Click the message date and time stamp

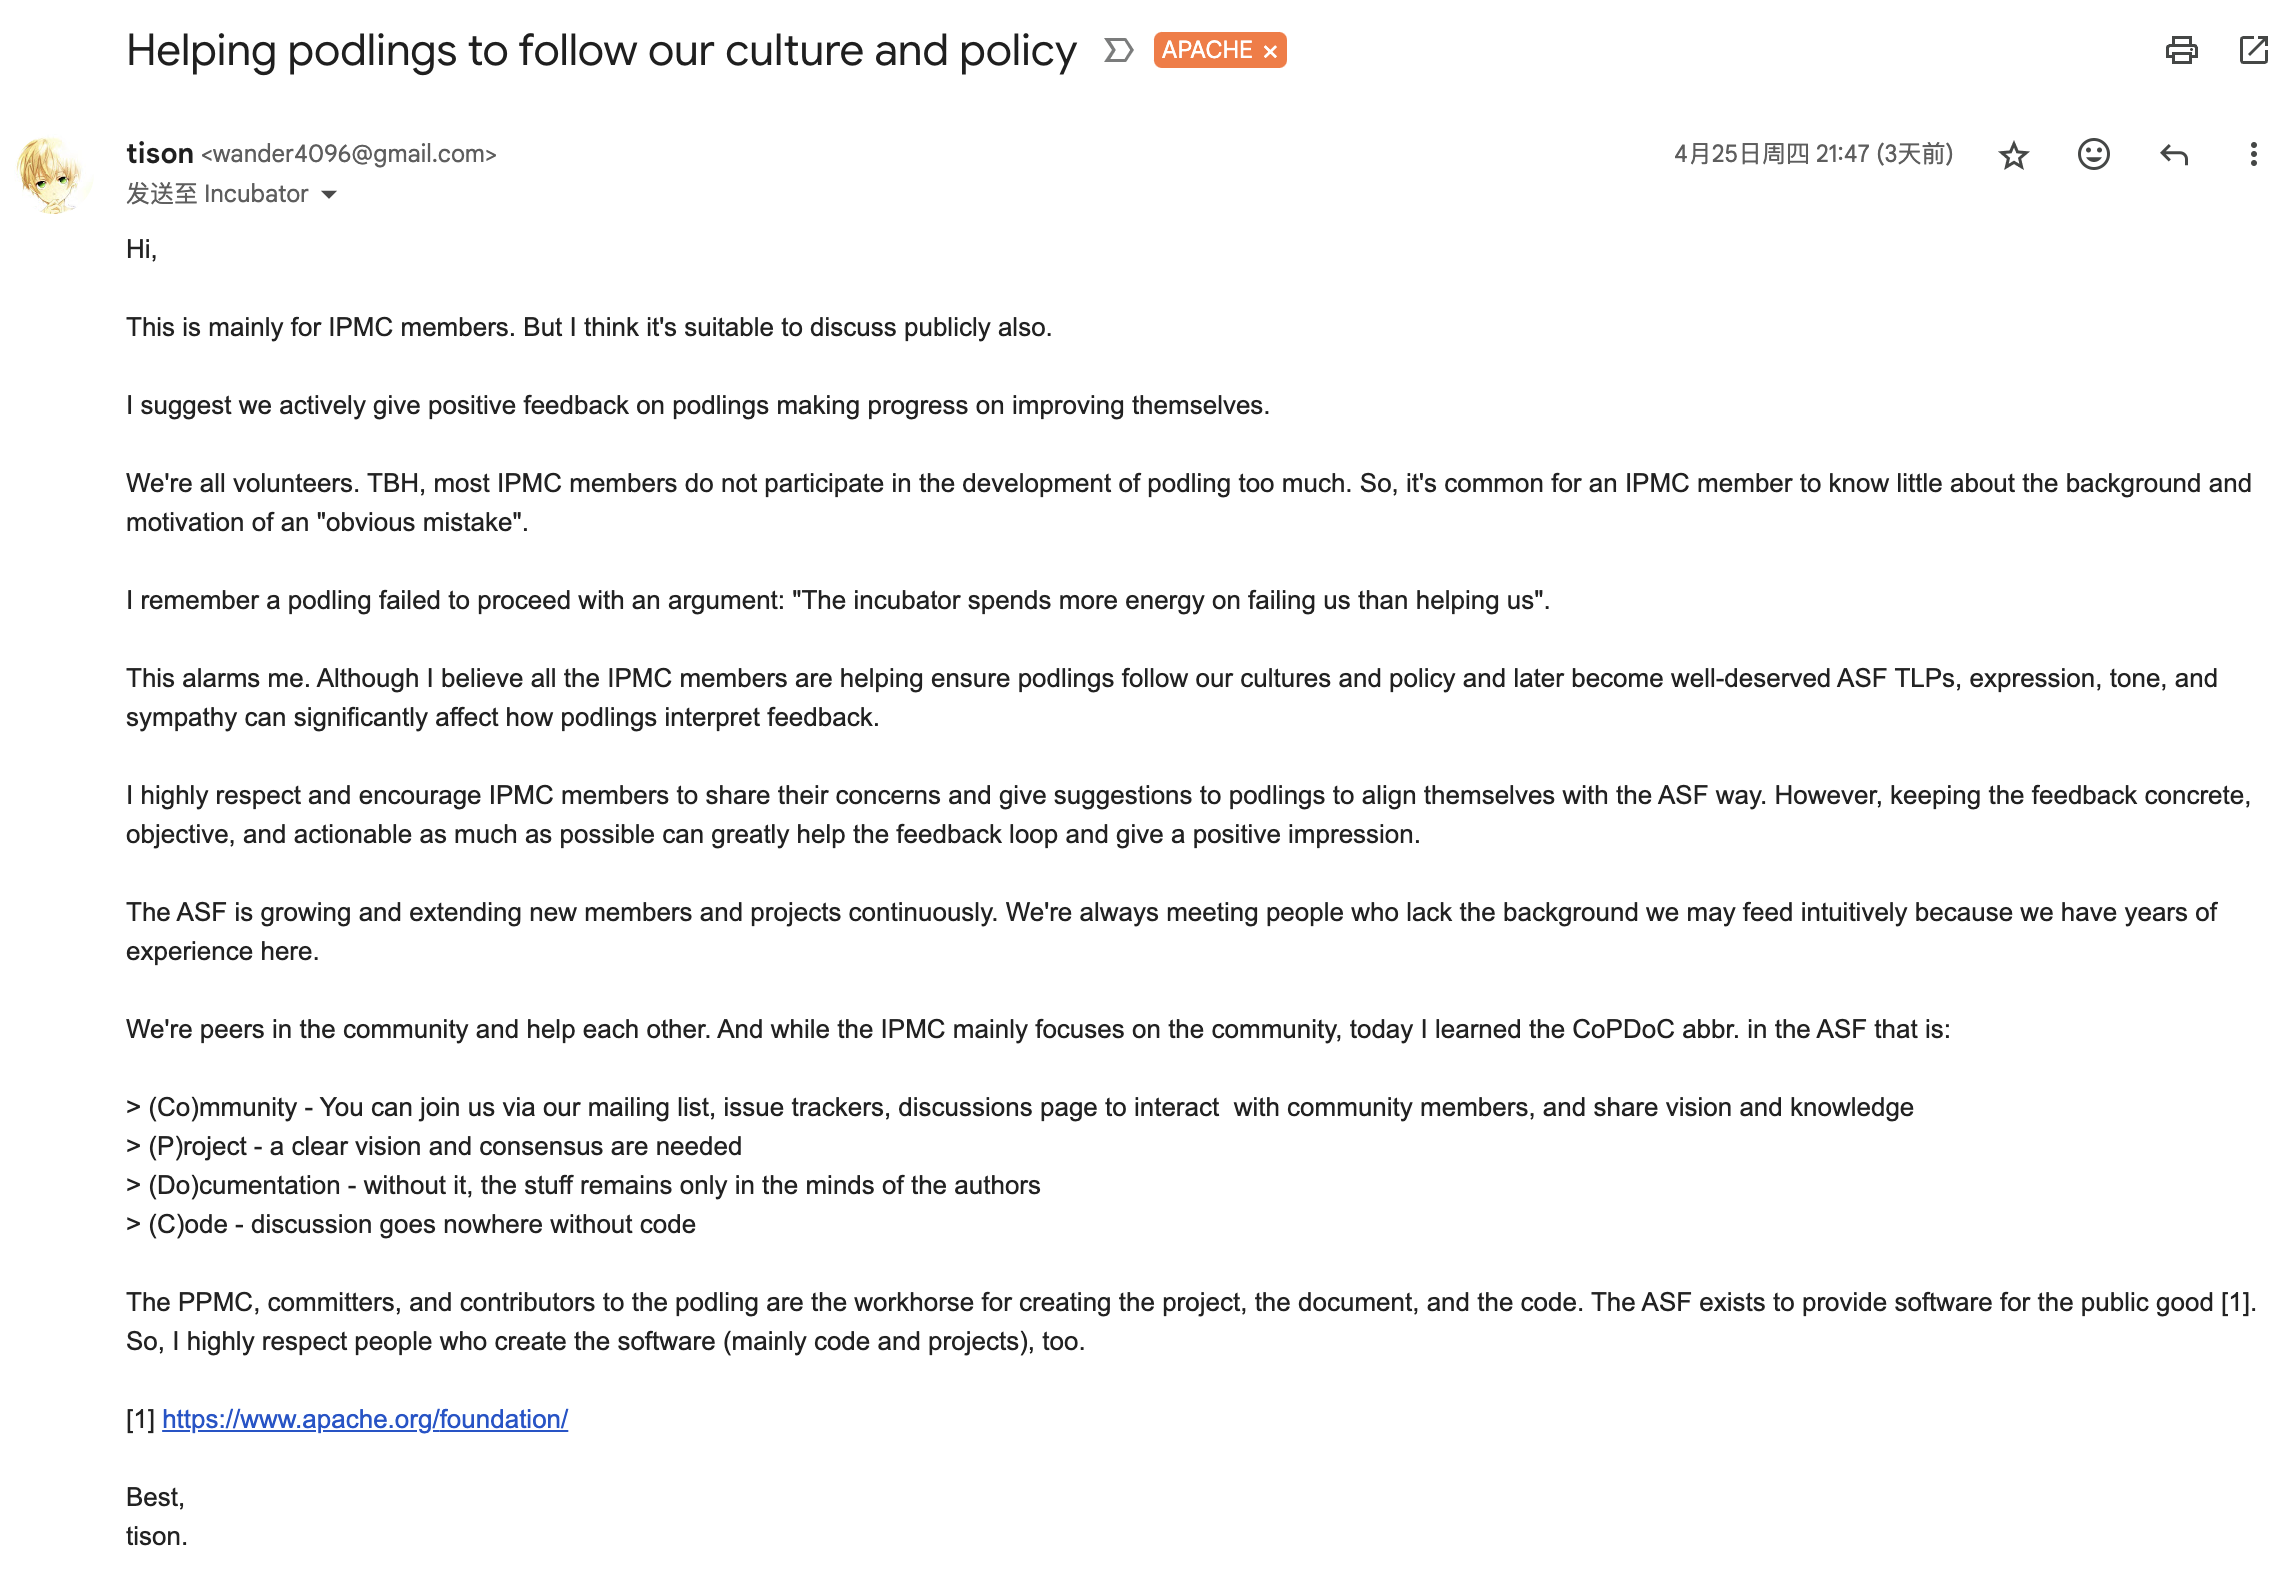click(1813, 154)
